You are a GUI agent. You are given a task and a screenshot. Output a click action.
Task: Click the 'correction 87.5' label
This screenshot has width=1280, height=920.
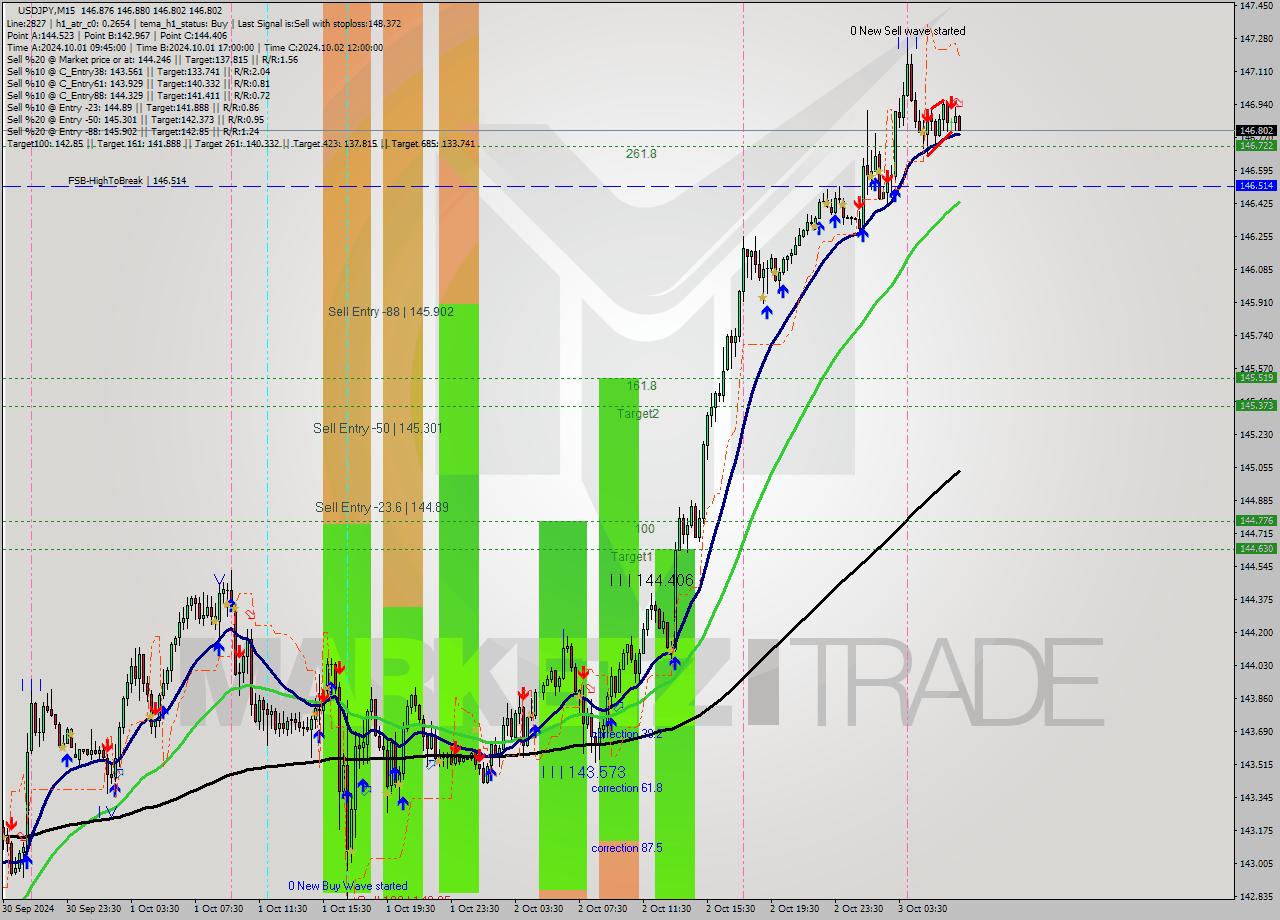[x=626, y=848]
